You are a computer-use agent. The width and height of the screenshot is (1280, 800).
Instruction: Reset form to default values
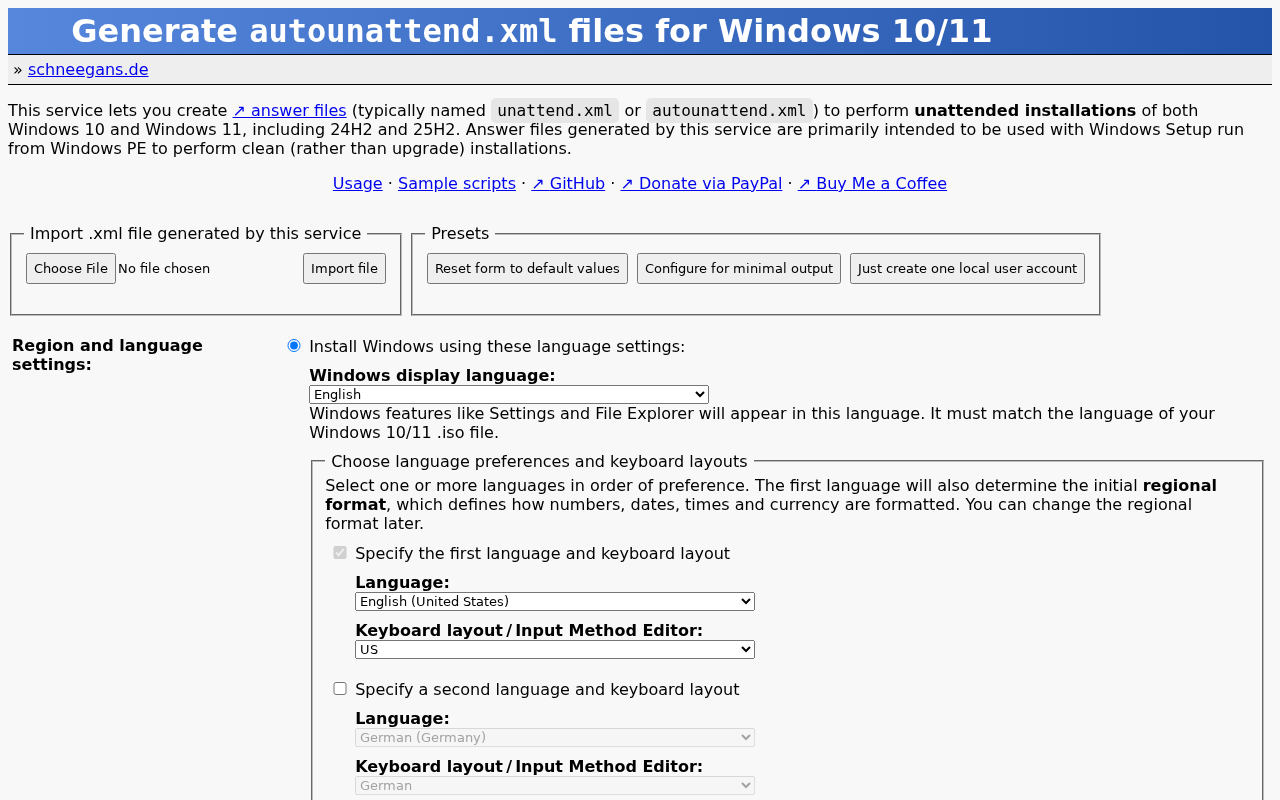[x=527, y=268]
